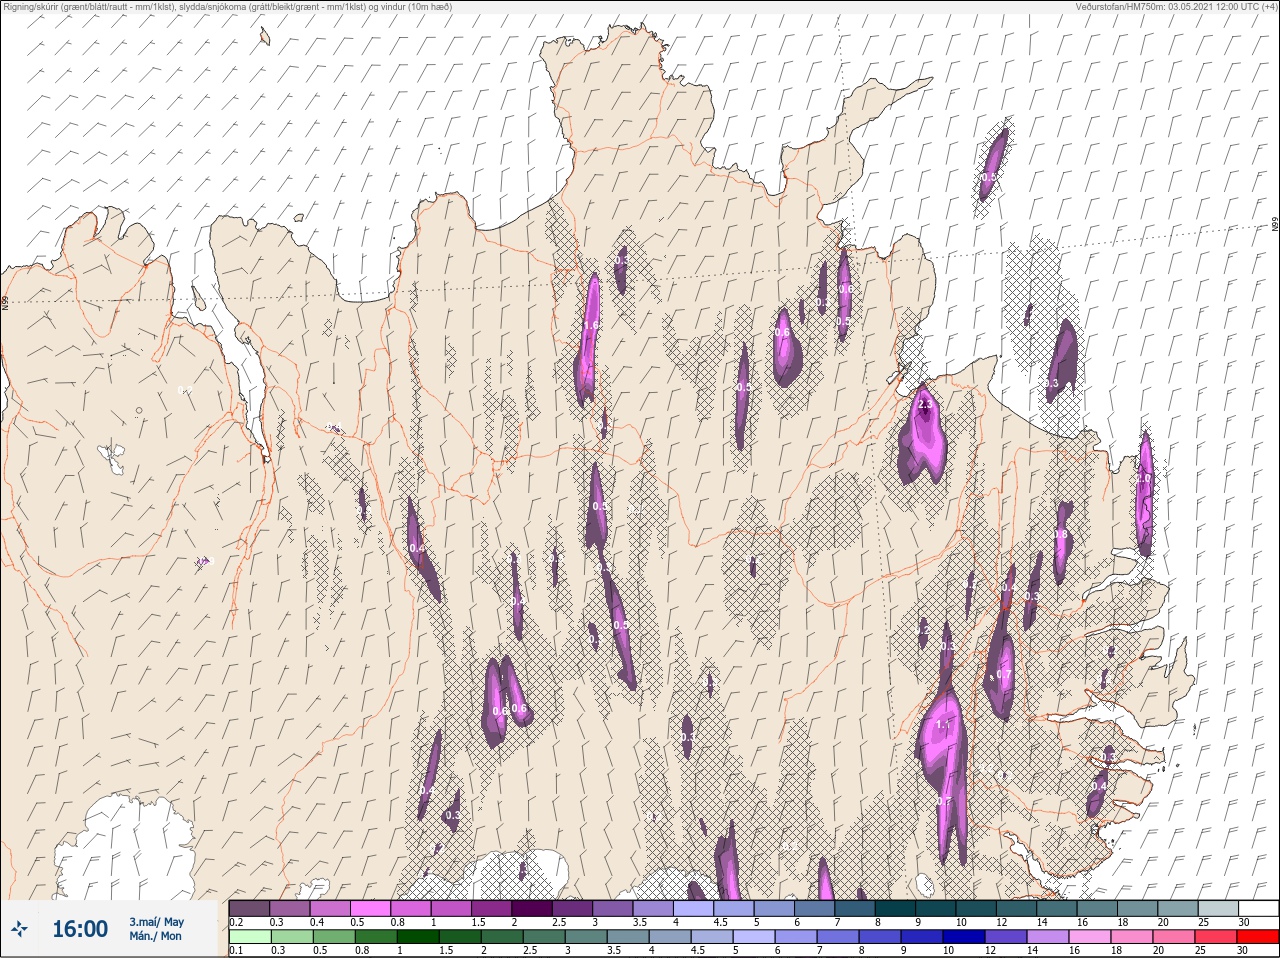Click the date text '3.maí/ May'
Viewport: 1280px width, 958px height.
click(x=156, y=922)
